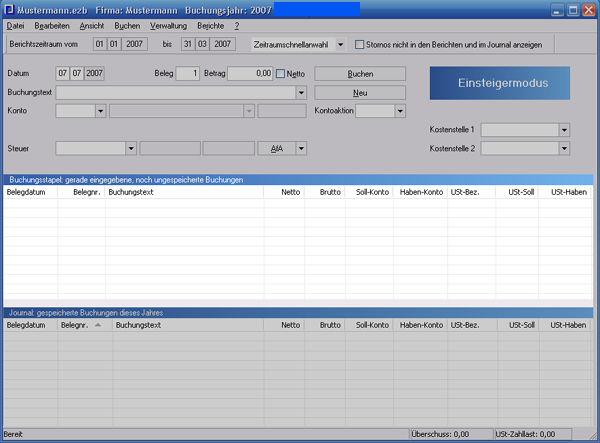Click the Einsteigermodus banner button

tap(500, 83)
